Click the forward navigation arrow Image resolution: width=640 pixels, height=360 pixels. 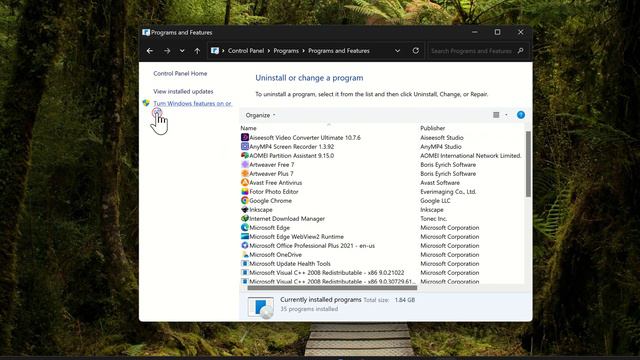(x=167, y=51)
